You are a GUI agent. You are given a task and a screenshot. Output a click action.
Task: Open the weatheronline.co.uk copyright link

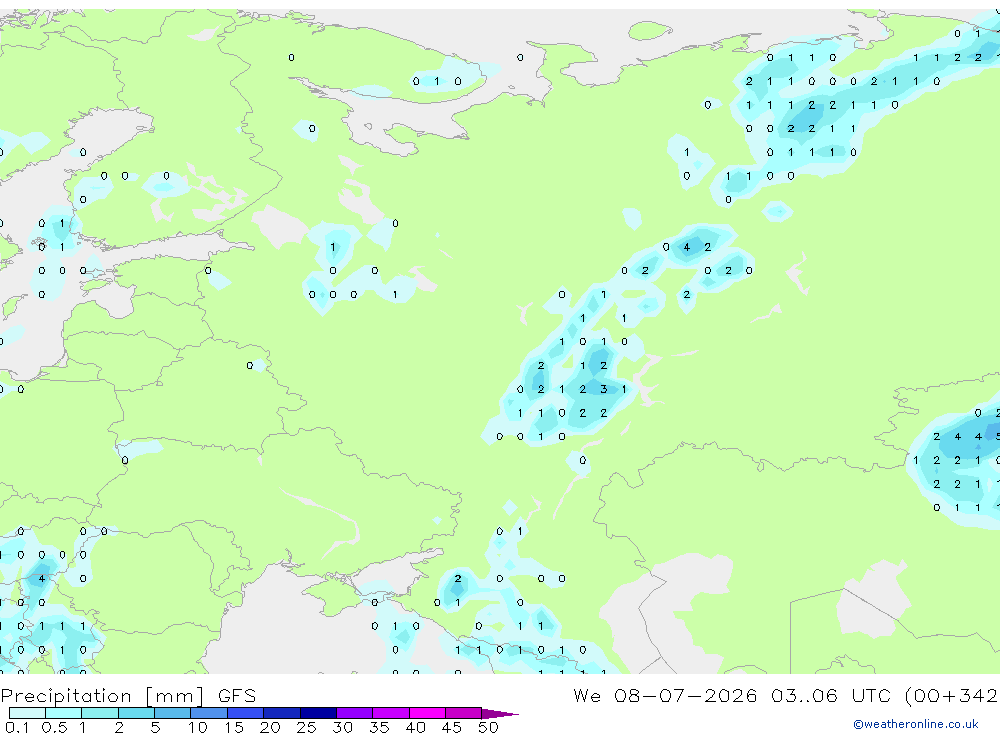(x=915, y=724)
